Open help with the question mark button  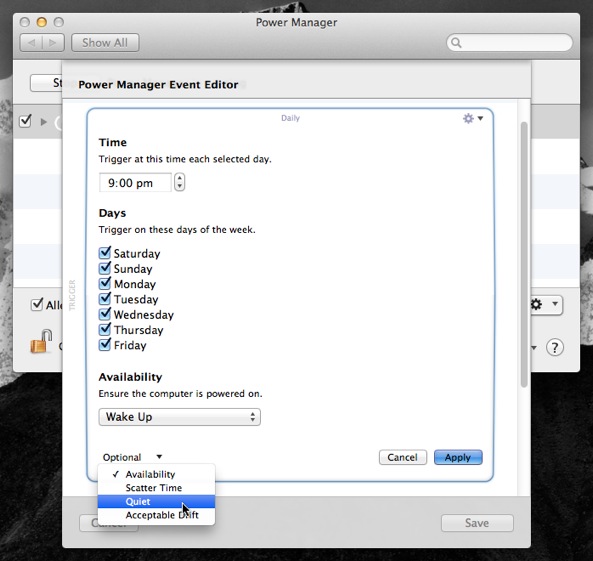click(554, 347)
